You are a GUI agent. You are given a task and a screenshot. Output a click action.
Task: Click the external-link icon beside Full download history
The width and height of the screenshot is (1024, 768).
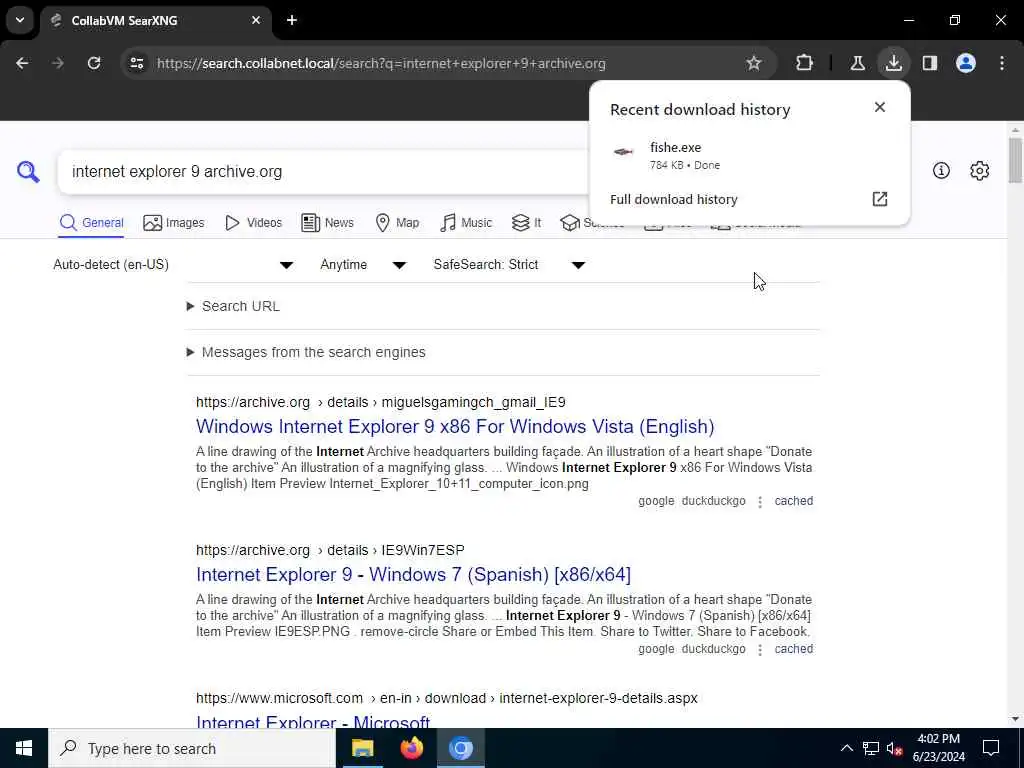(x=880, y=199)
